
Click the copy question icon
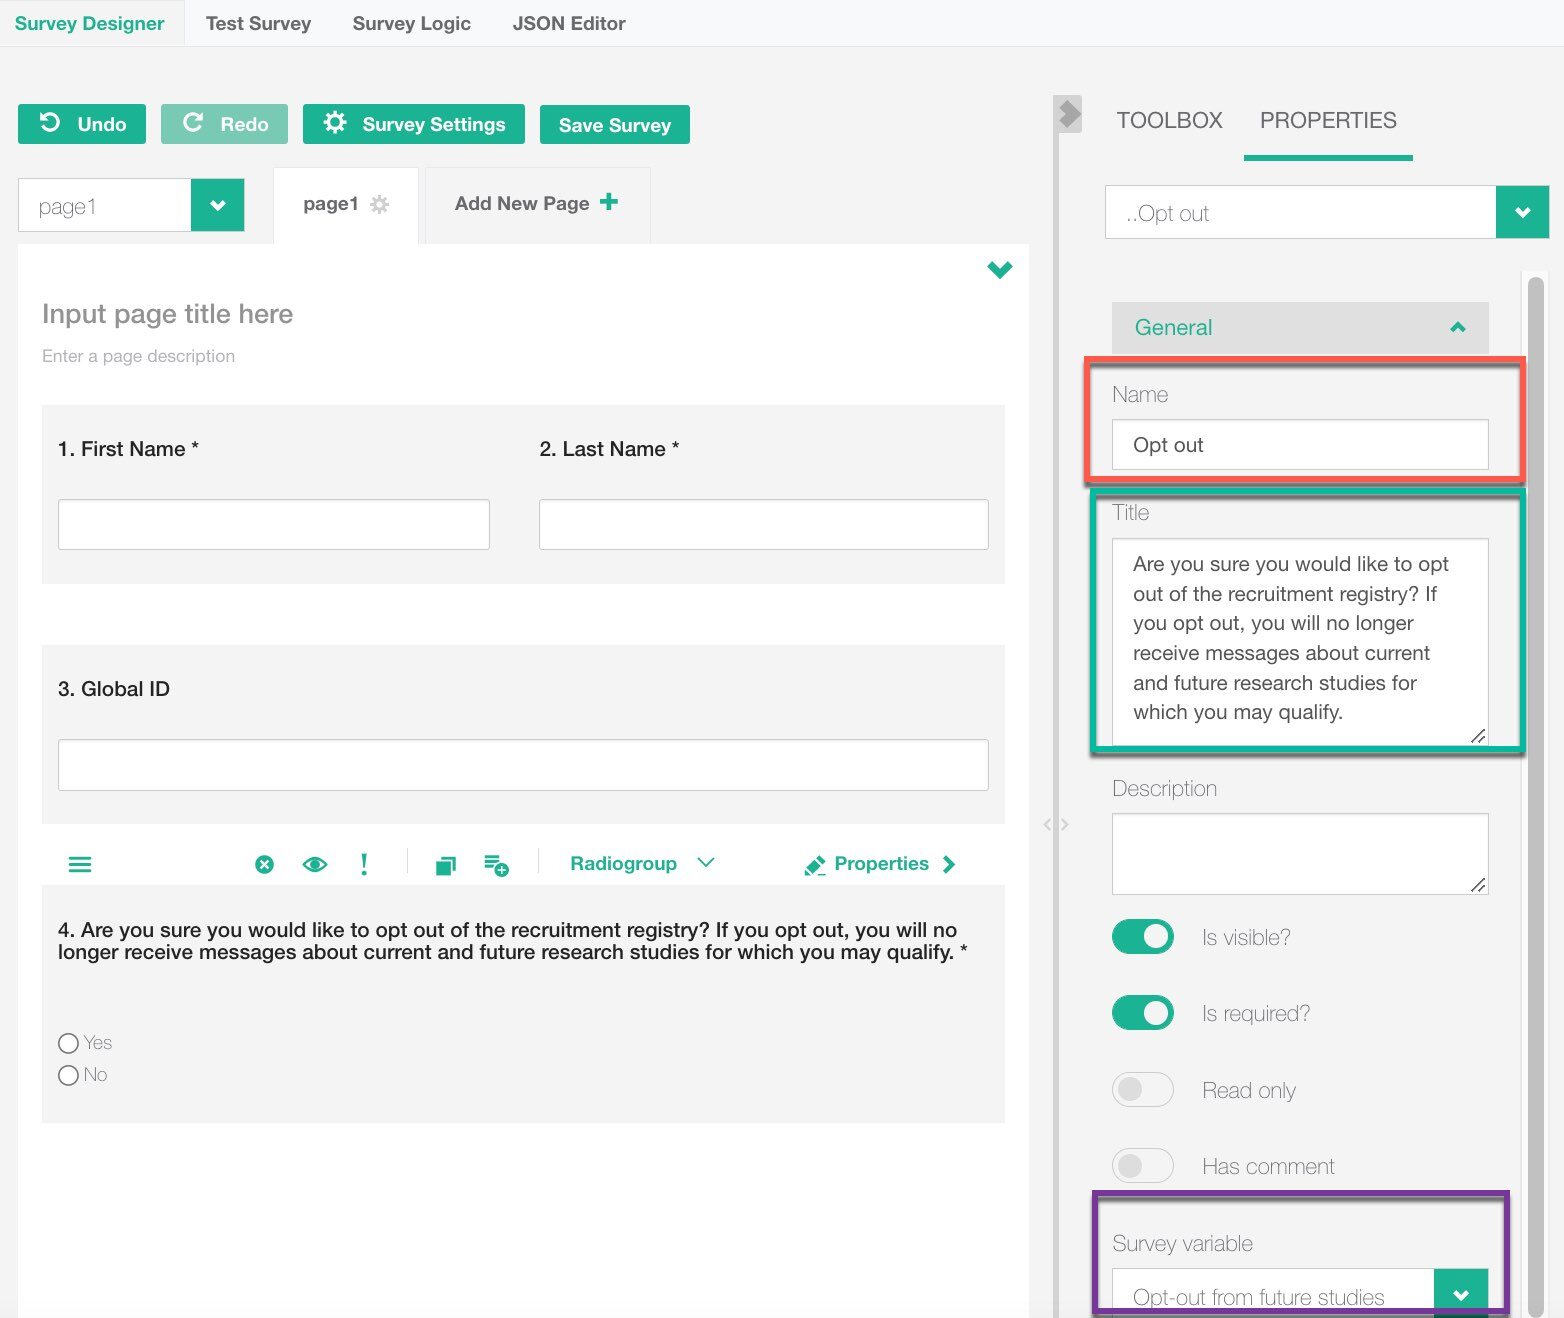tap(446, 865)
